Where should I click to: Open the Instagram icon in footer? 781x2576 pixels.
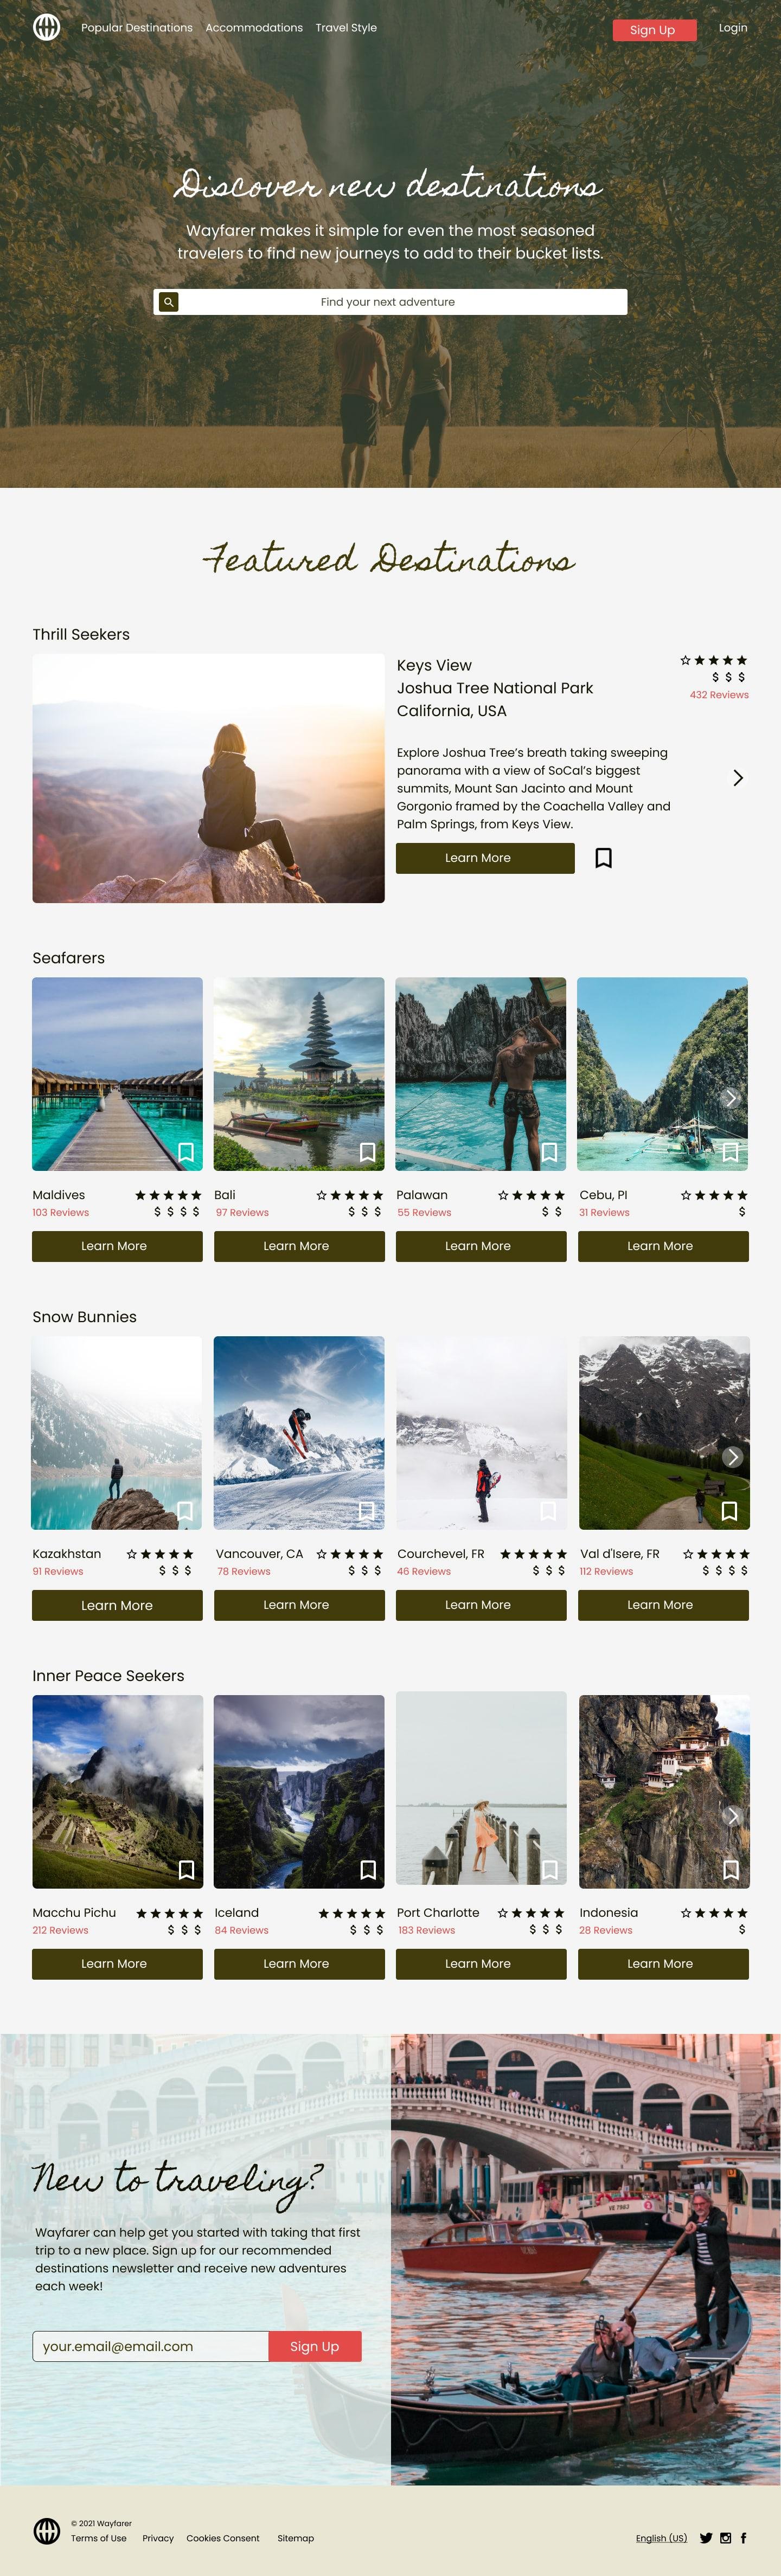point(726,2538)
